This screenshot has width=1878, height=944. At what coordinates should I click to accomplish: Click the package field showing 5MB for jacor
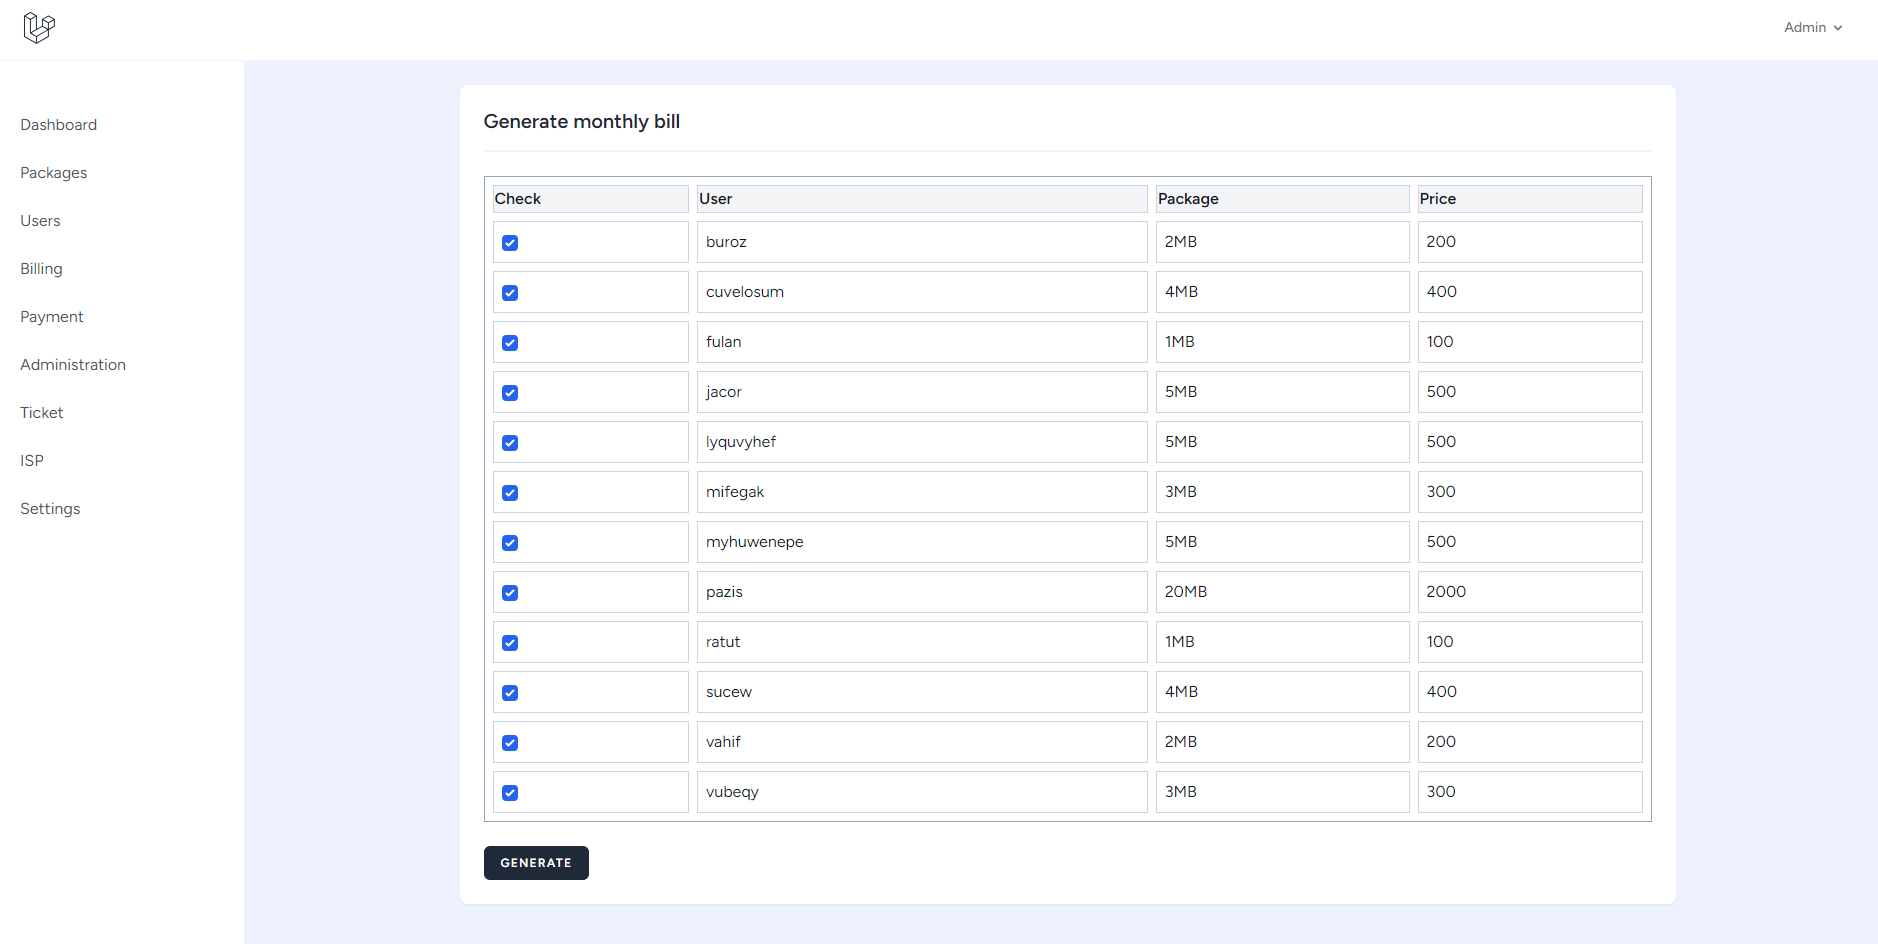point(1282,391)
